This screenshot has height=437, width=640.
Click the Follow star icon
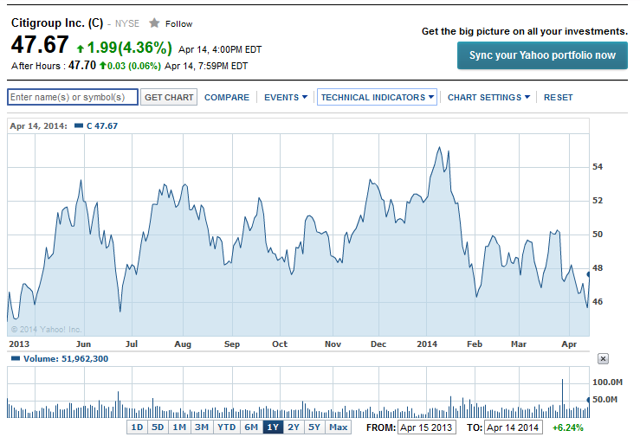(x=154, y=23)
